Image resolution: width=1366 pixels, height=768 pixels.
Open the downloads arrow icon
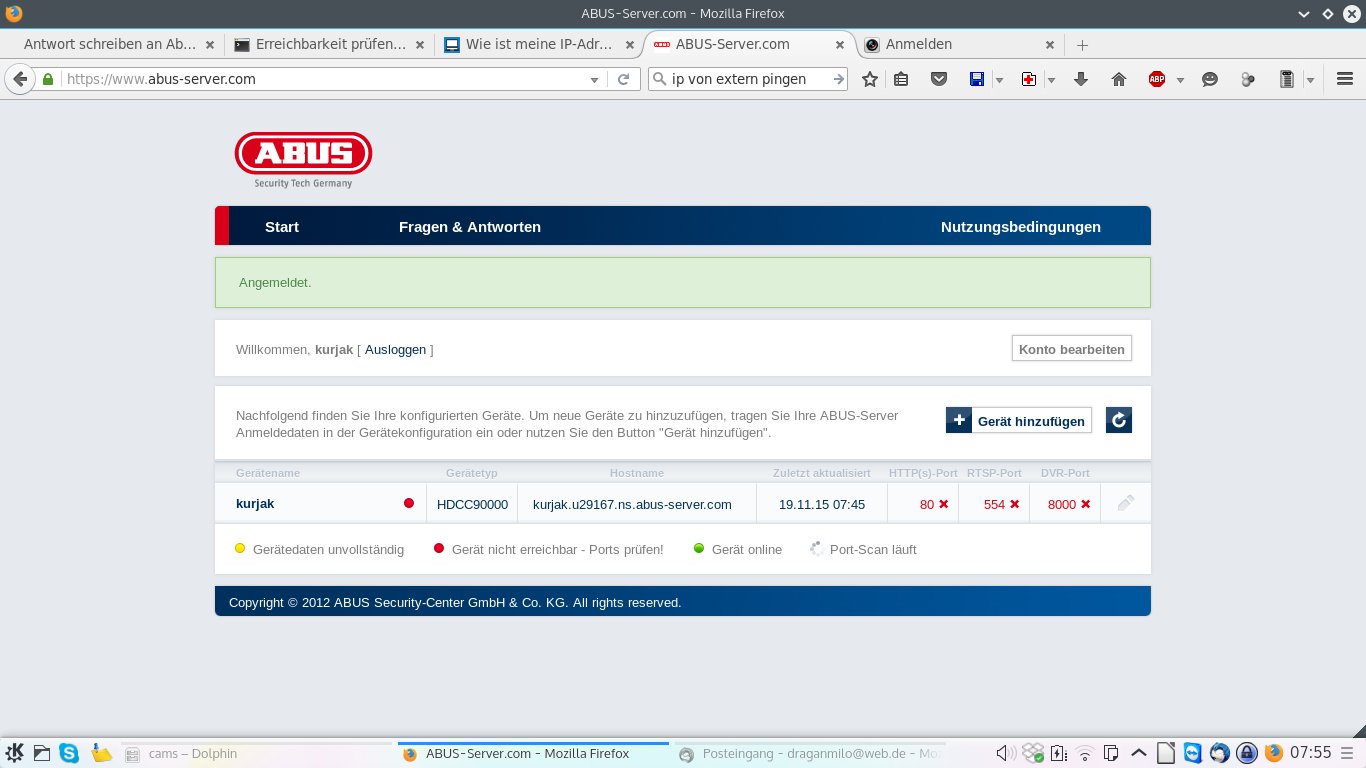[x=1080, y=79]
